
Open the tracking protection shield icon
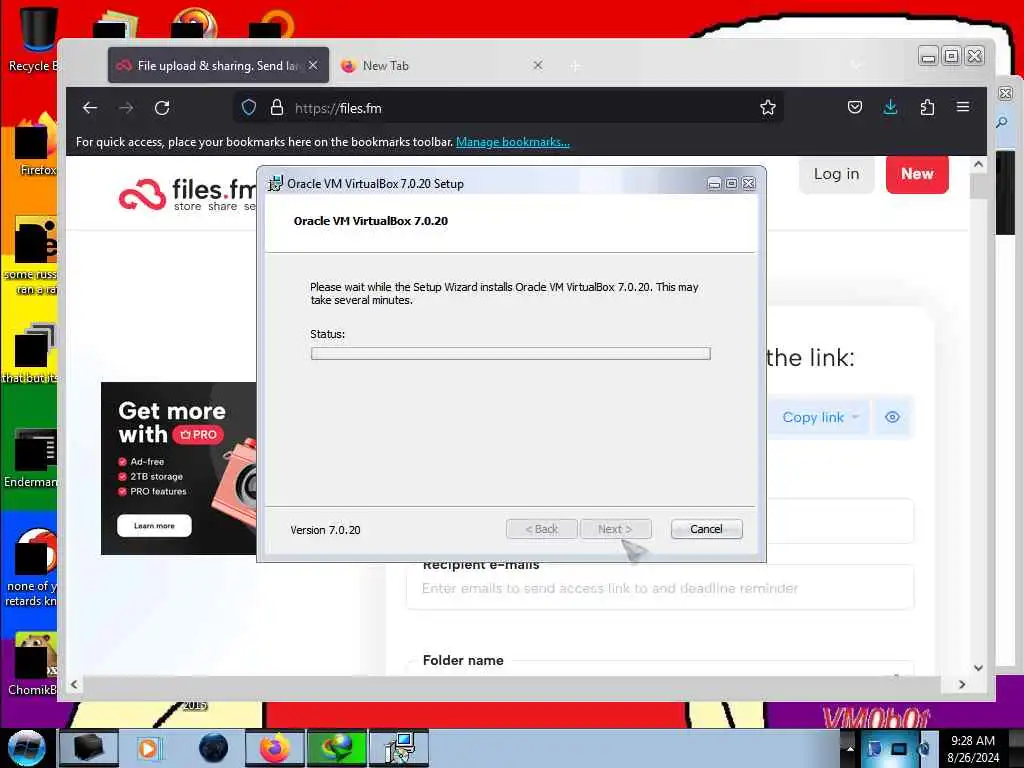point(249,108)
